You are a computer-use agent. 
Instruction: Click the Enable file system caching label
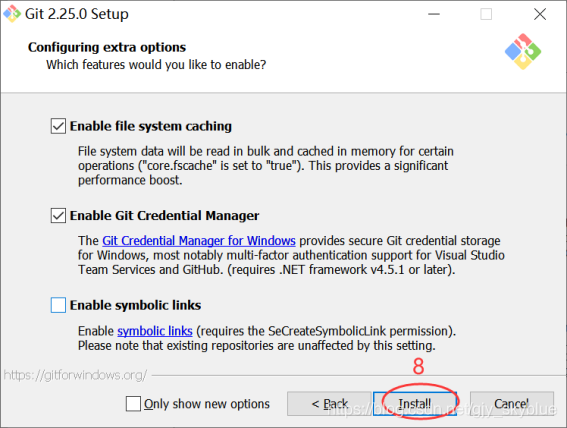point(151,126)
